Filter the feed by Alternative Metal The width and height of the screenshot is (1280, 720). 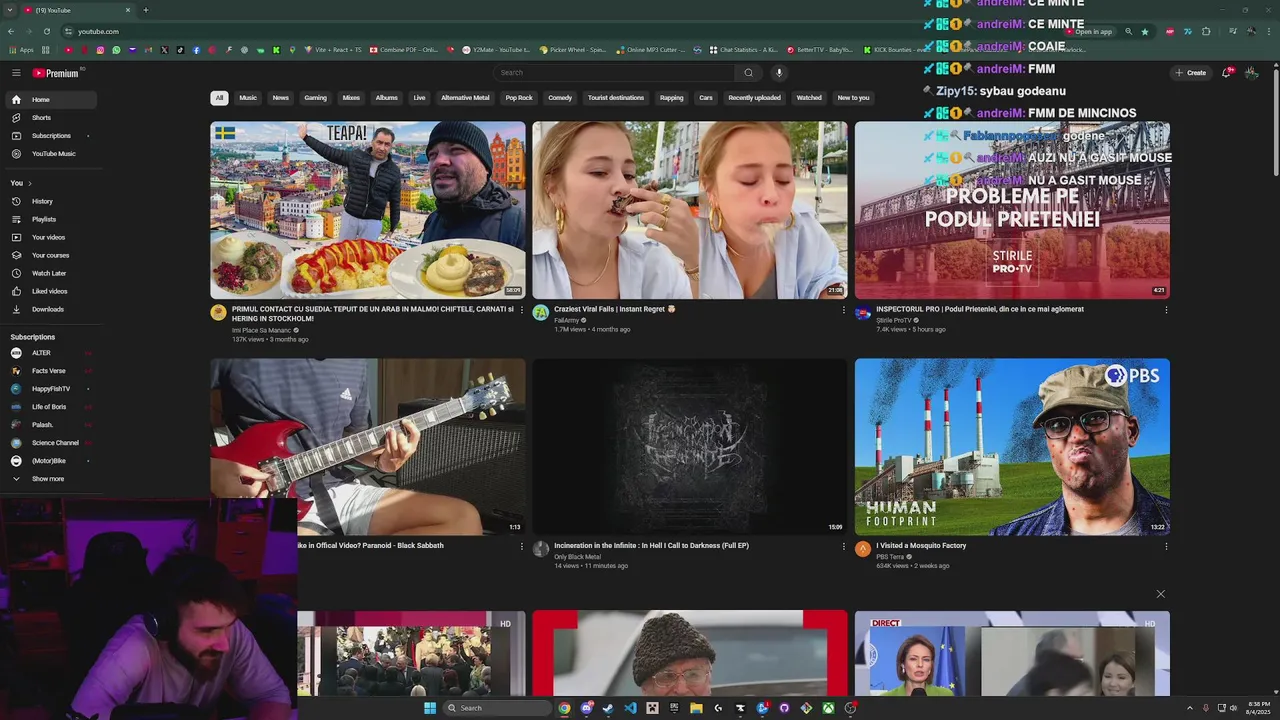tap(465, 98)
